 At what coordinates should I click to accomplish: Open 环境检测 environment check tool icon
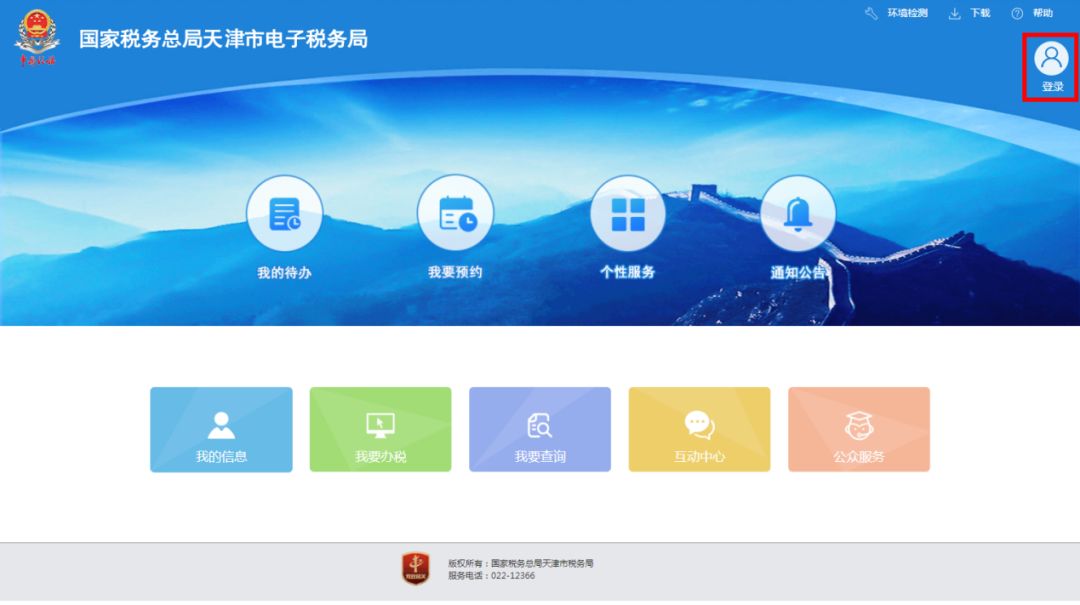point(871,13)
